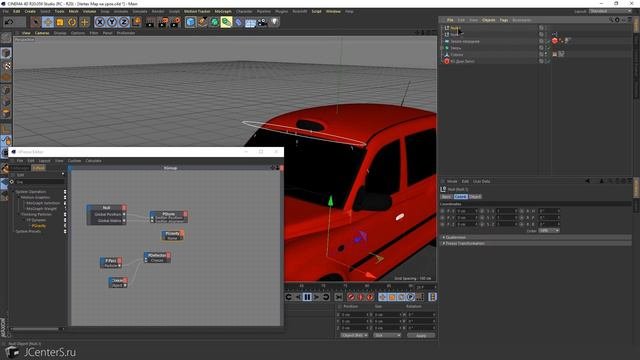The height and width of the screenshot is (360, 640).
Task: Click the Apply button in coordinates panel
Action: 421,335
